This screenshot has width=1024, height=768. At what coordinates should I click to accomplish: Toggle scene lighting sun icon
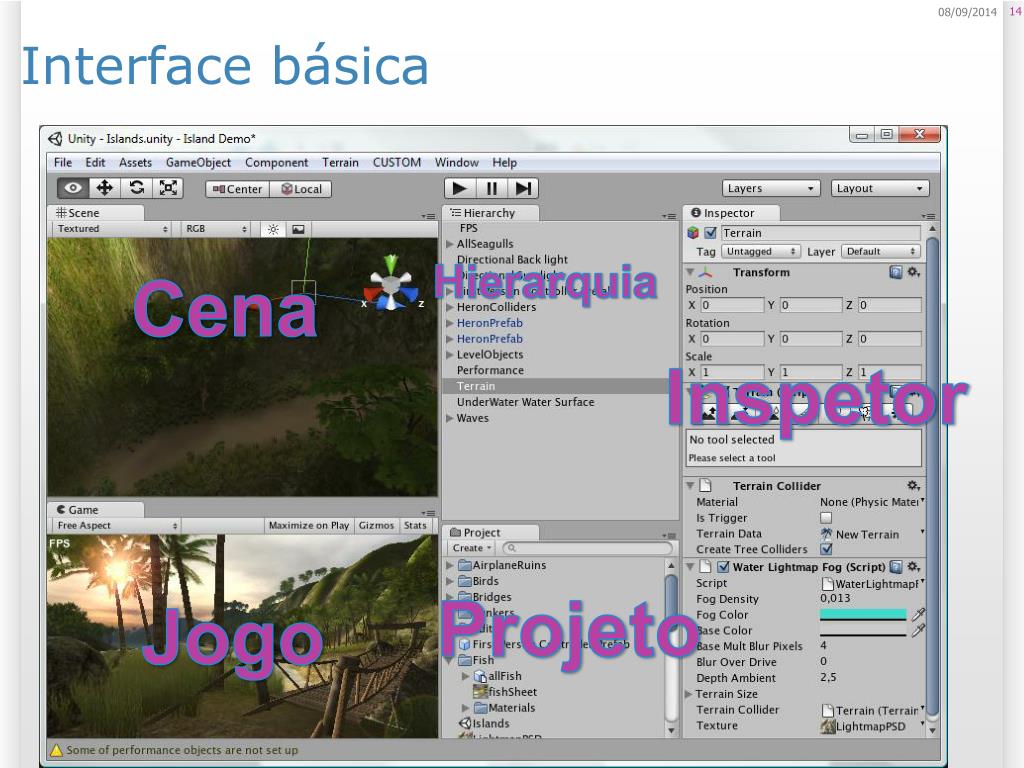(x=273, y=229)
